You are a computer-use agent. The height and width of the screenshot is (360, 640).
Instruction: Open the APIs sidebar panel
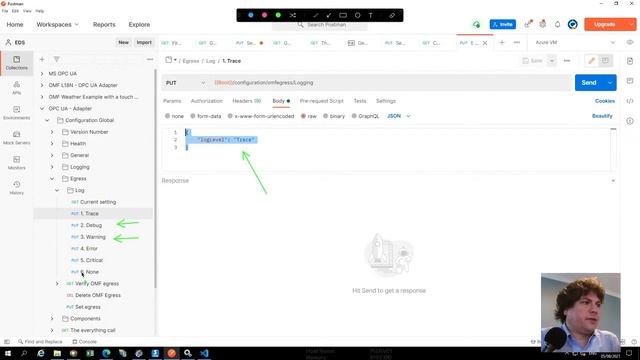[x=16, y=87]
